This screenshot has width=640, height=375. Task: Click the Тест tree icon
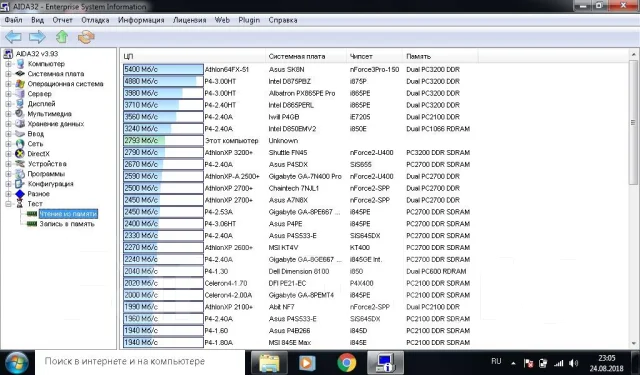pos(20,204)
